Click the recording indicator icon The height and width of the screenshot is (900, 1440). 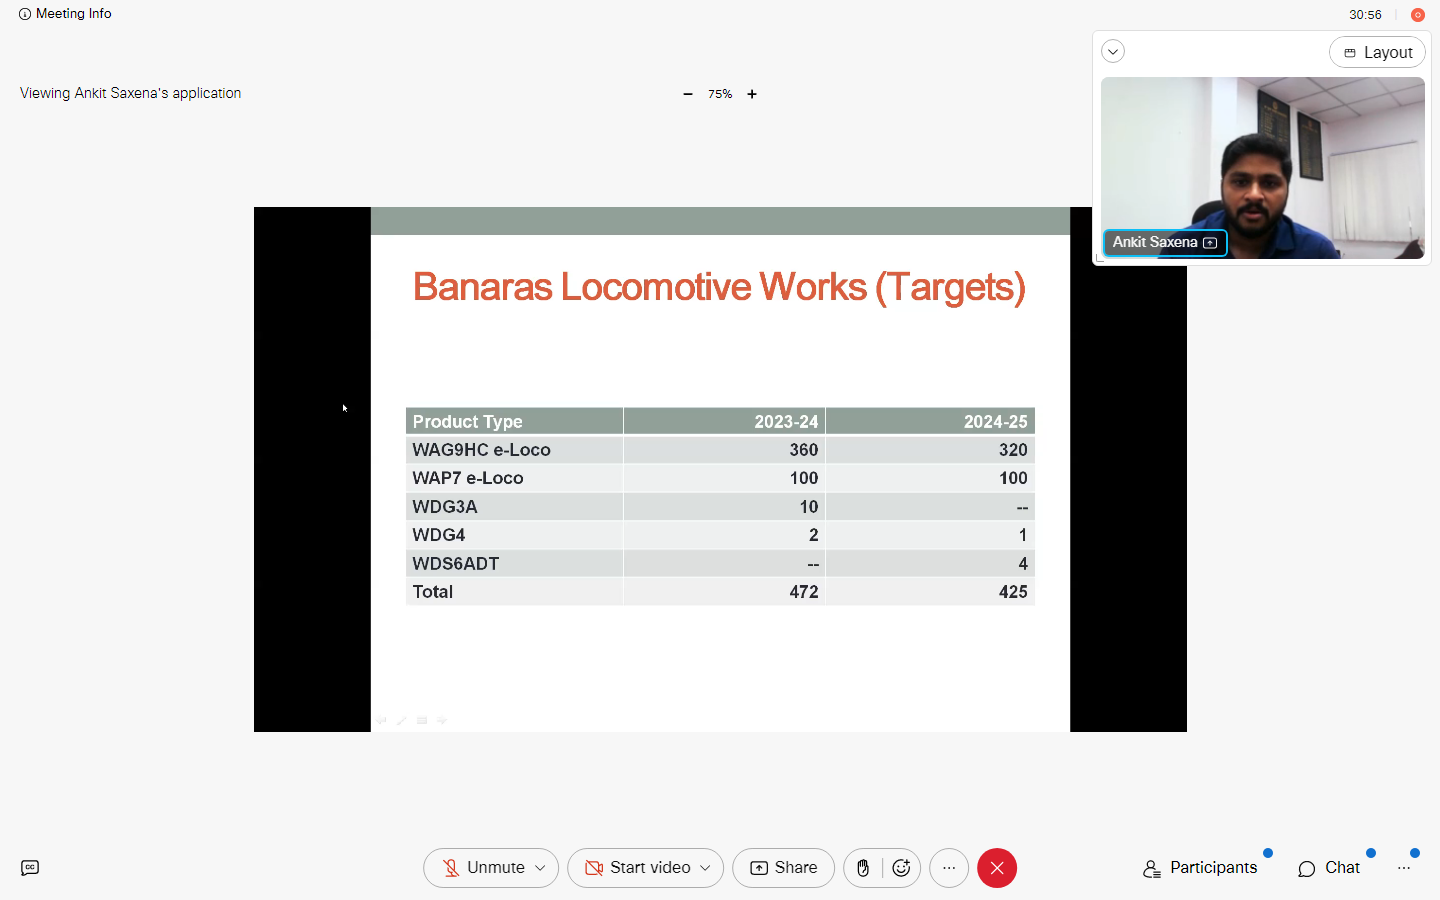tap(1417, 15)
